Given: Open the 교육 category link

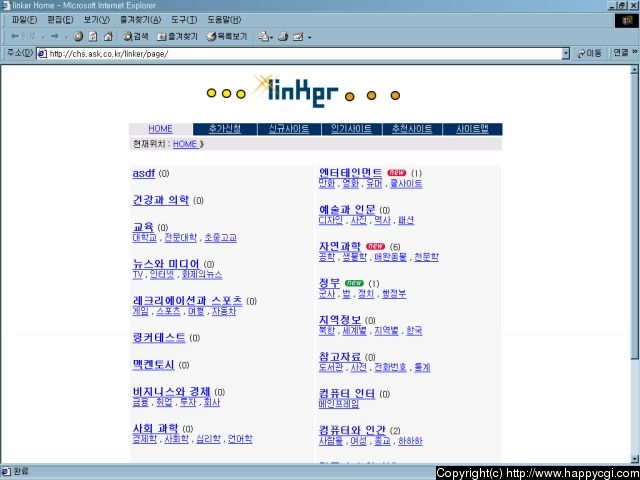Looking at the screenshot, I should point(143,227).
